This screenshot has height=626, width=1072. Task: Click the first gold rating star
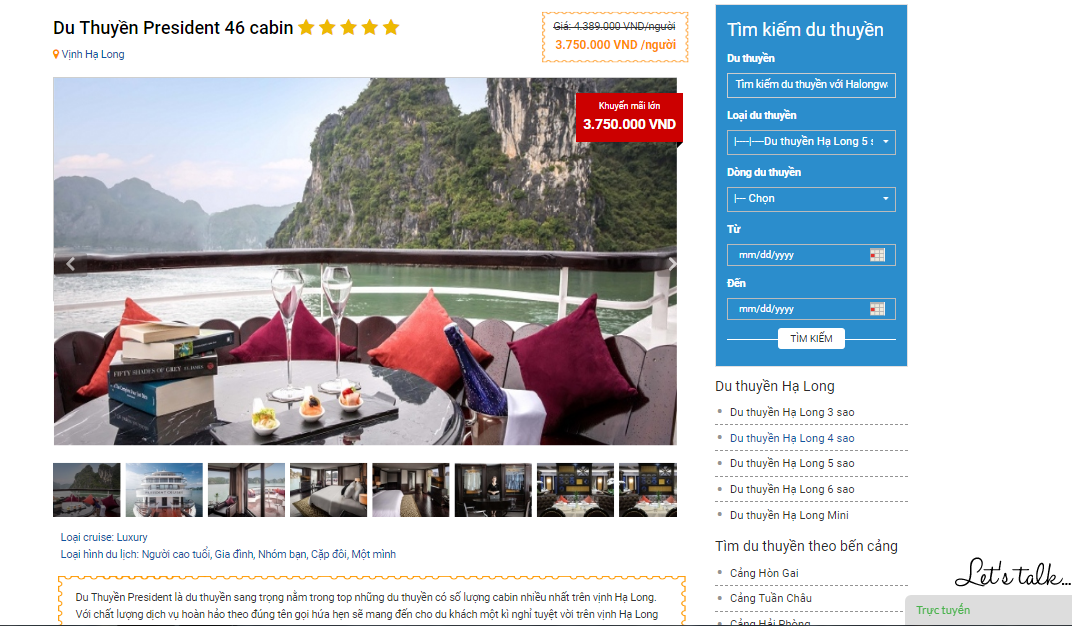point(306,27)
